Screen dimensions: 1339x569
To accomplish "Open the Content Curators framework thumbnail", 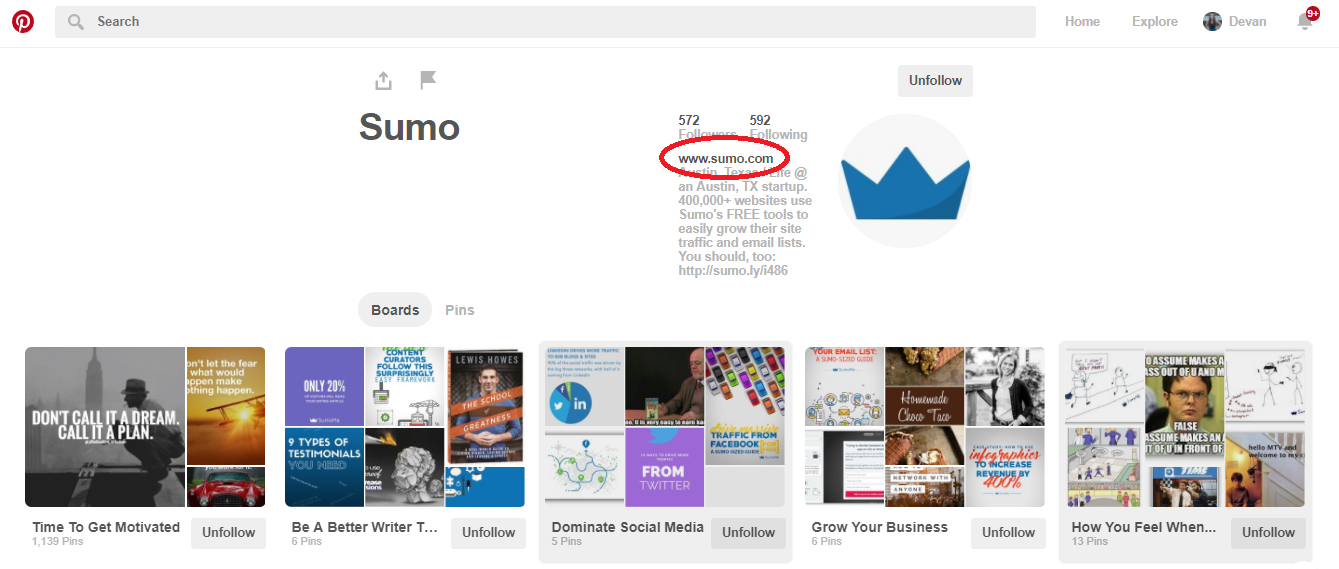I will [x=405, y=386].
